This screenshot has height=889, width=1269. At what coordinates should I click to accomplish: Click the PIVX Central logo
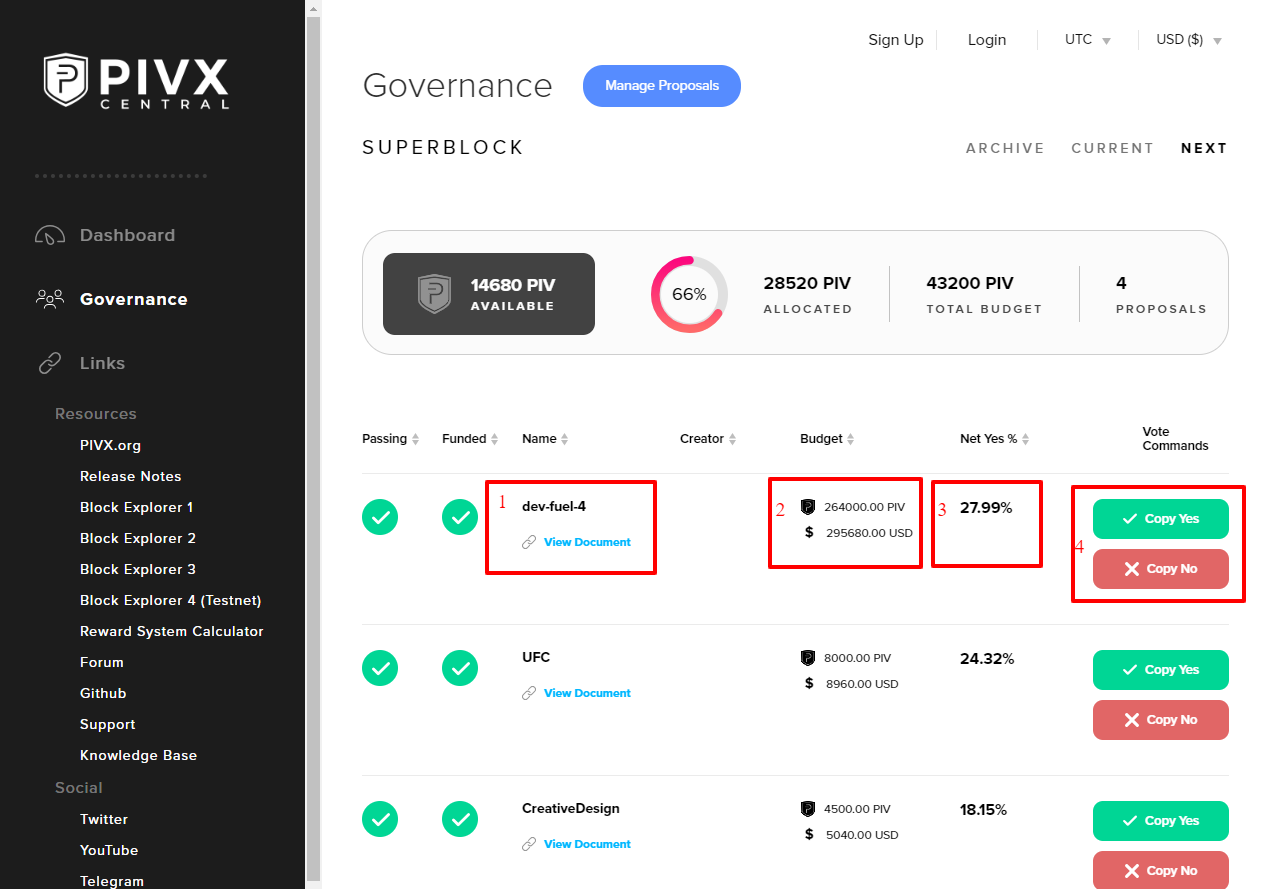click(137, 81)
